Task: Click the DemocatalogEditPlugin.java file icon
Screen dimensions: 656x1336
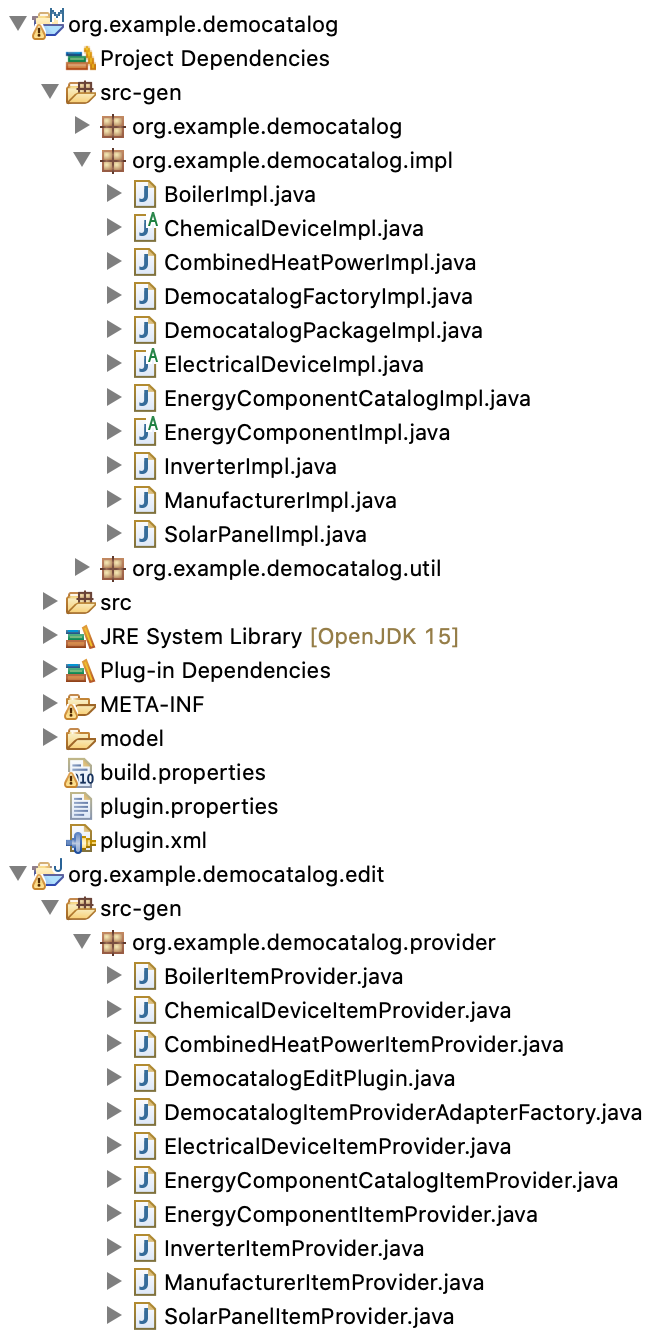Action: coord(146,1078)
